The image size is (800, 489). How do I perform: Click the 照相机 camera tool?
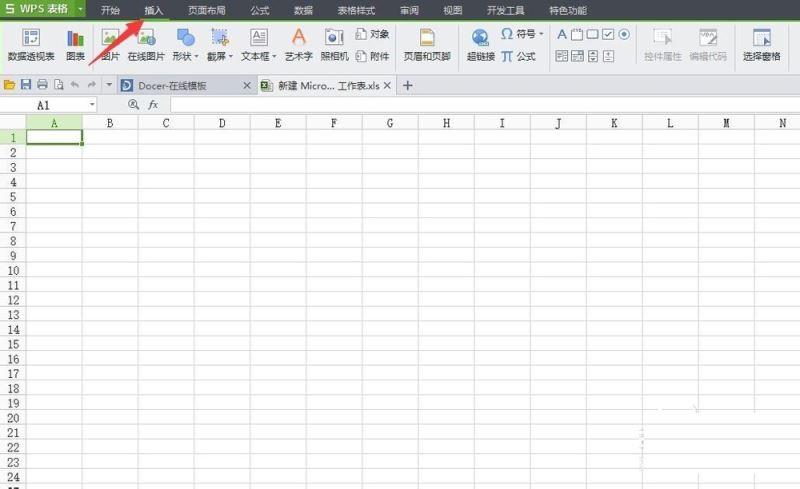333,45
